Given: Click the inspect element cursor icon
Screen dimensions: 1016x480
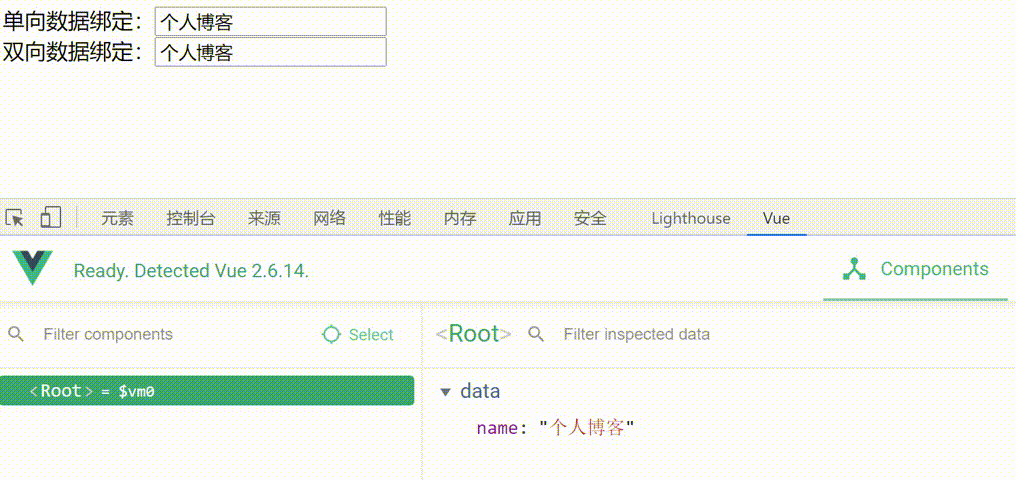Looking at the screenshot, I should [15, 218].
